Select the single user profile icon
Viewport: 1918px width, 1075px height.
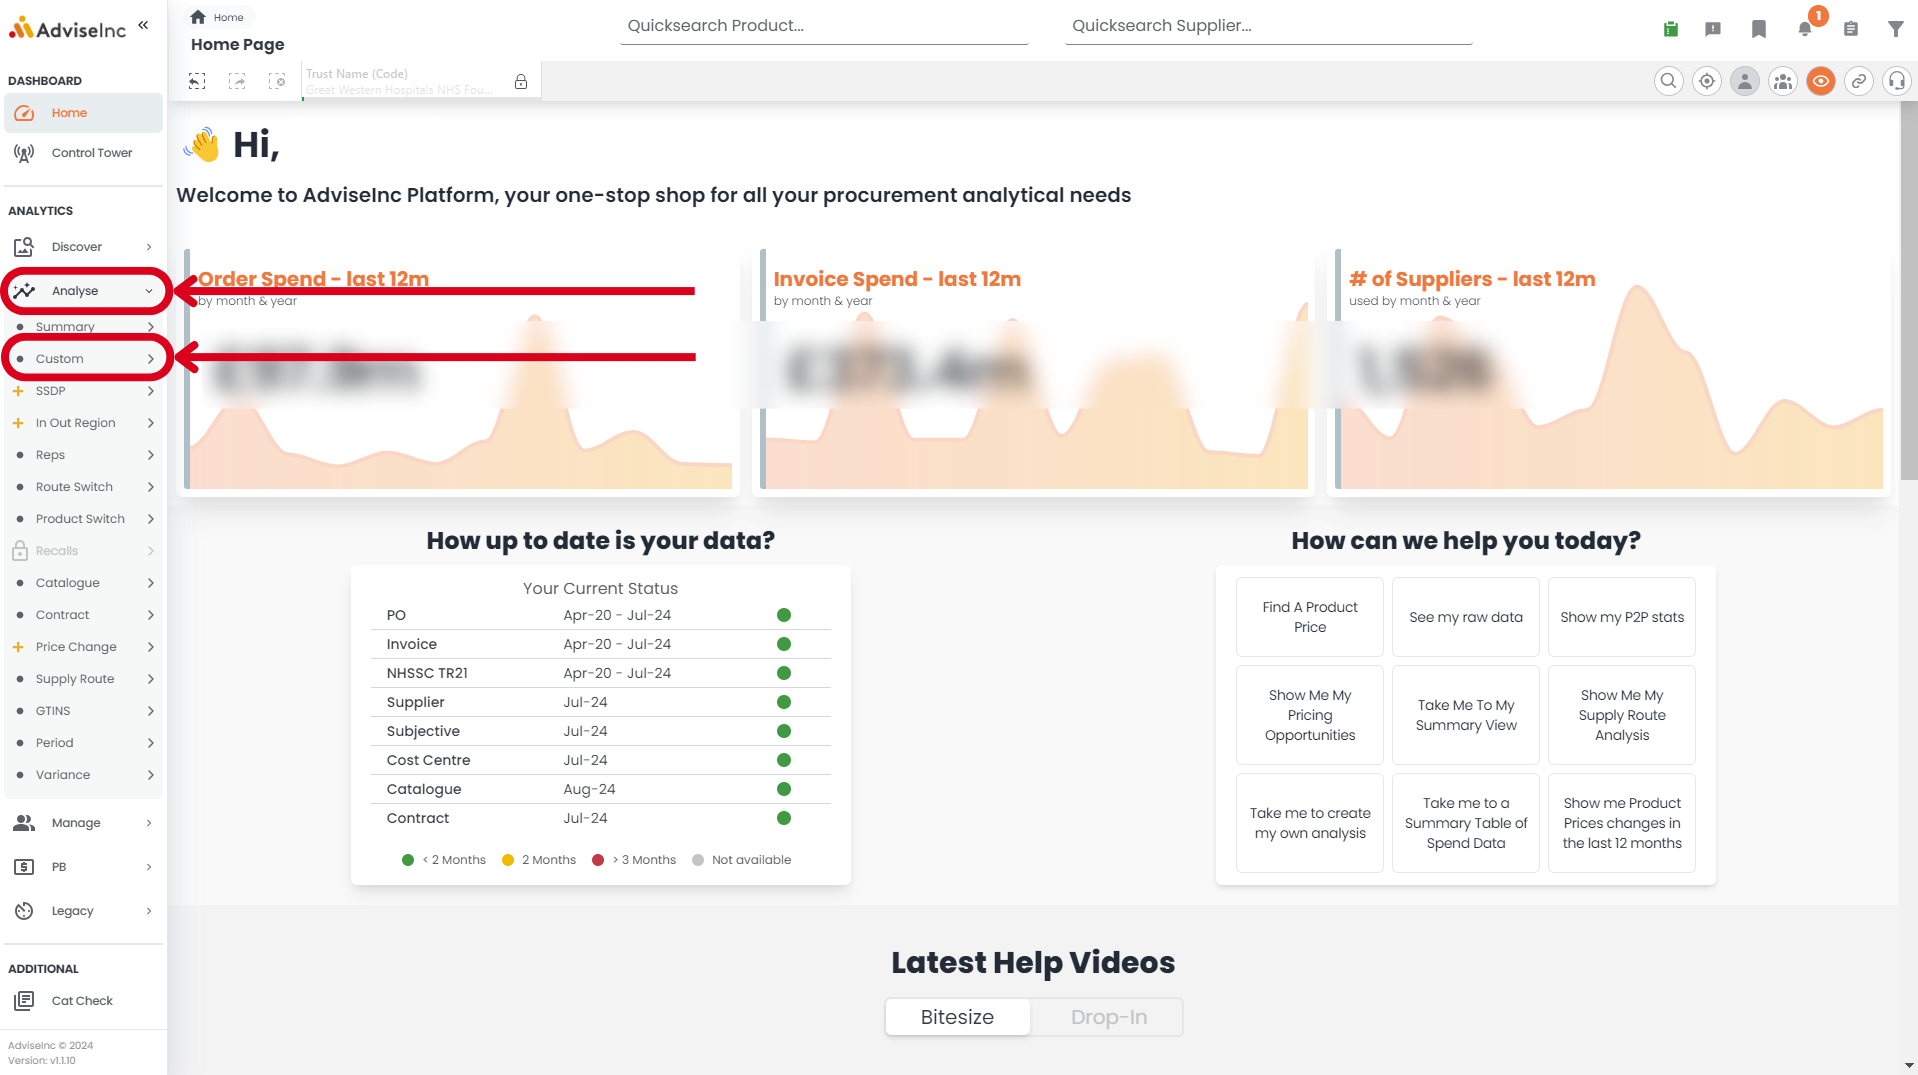[1745, 81]
